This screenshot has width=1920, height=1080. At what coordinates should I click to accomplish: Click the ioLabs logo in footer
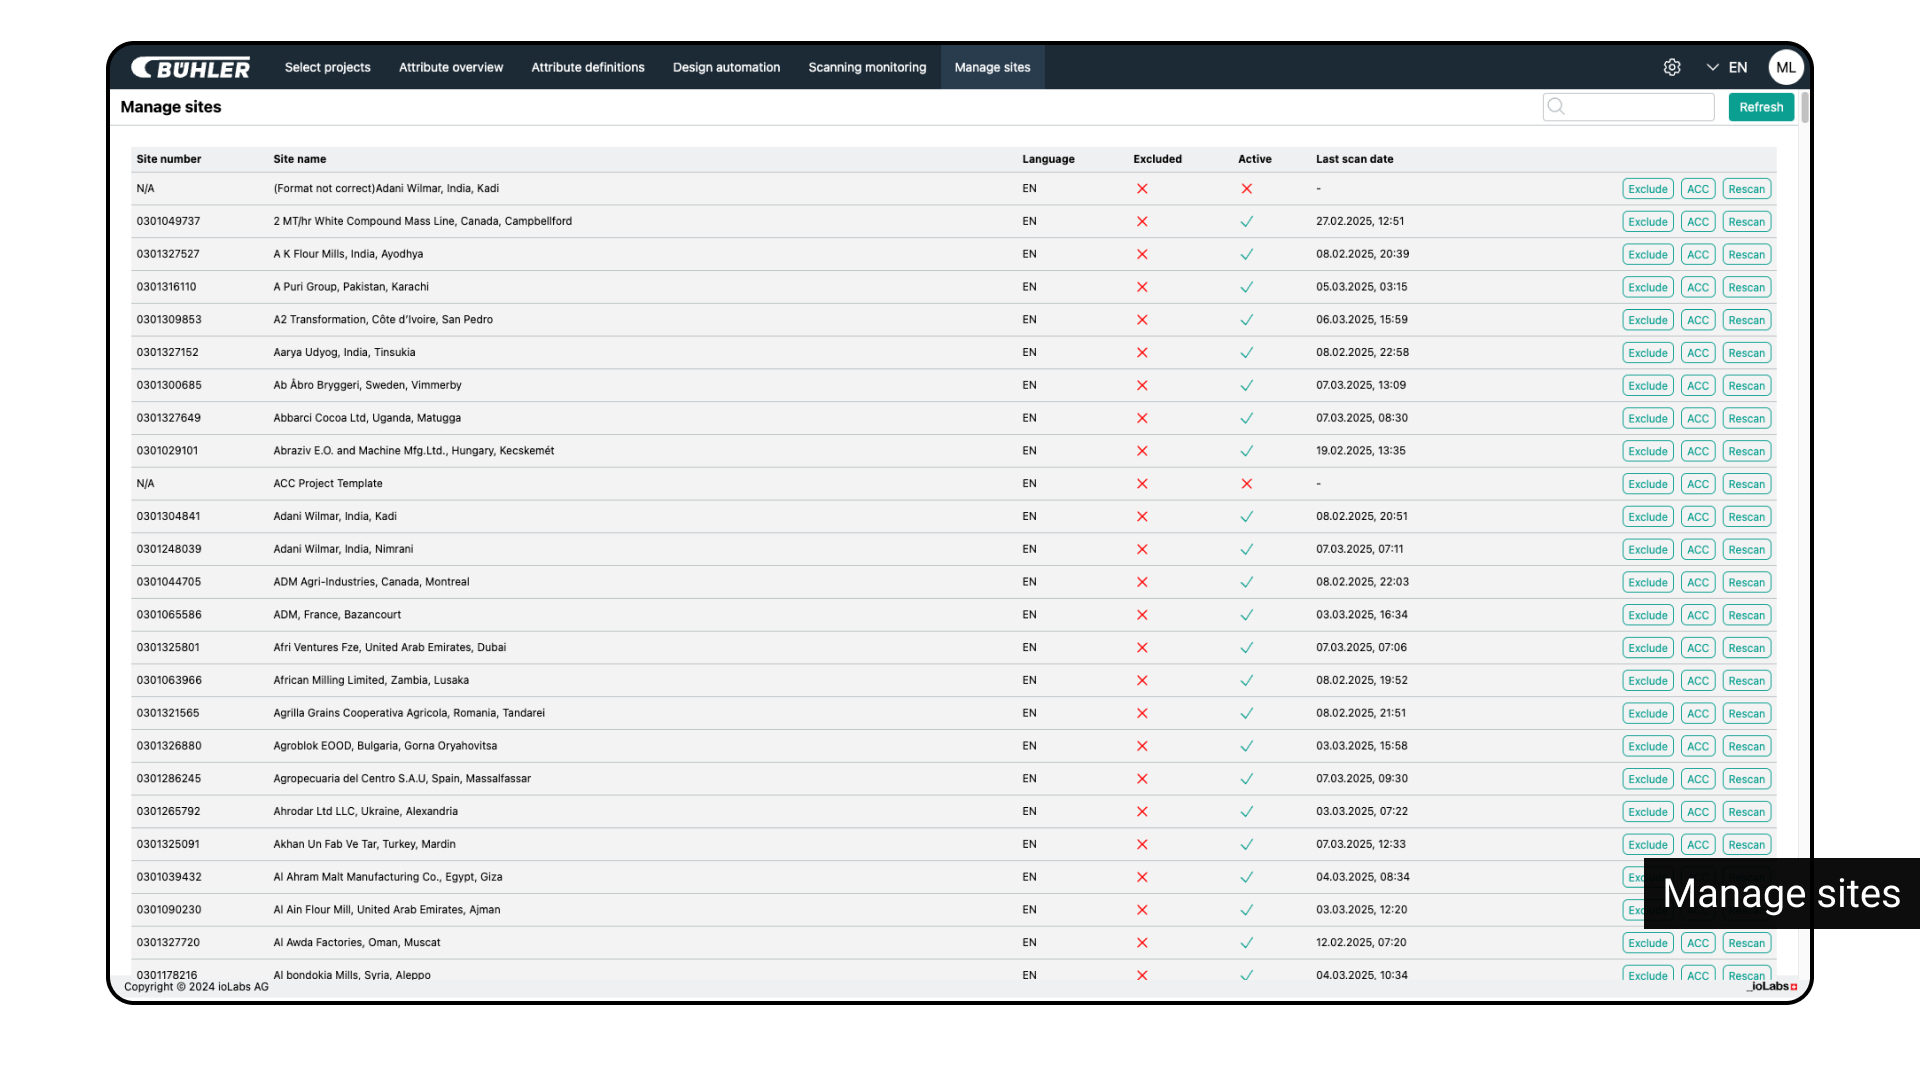click(1772, 986)
